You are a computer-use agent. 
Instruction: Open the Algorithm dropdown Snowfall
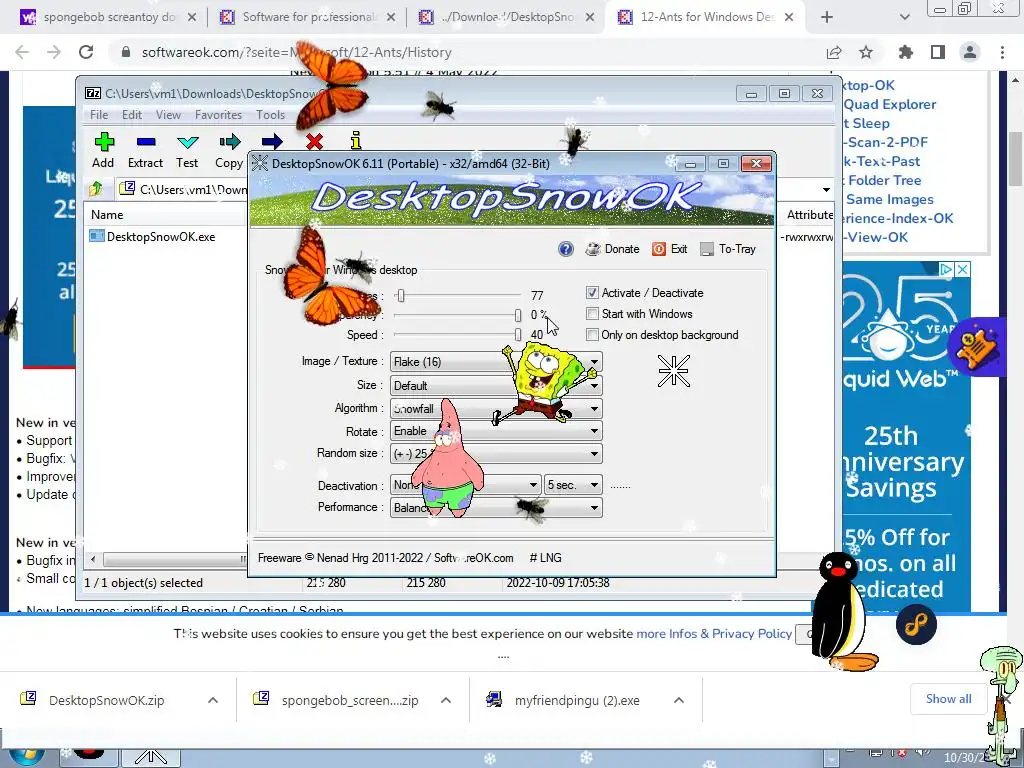(496, 409)
